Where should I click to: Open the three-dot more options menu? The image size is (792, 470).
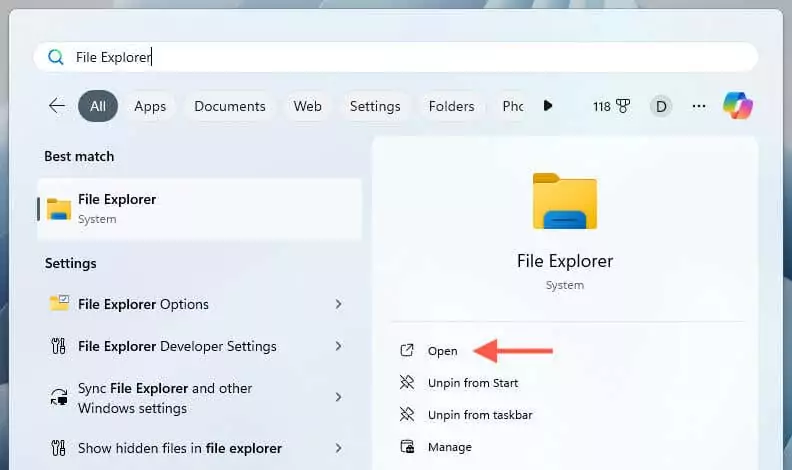pos(699,106)
